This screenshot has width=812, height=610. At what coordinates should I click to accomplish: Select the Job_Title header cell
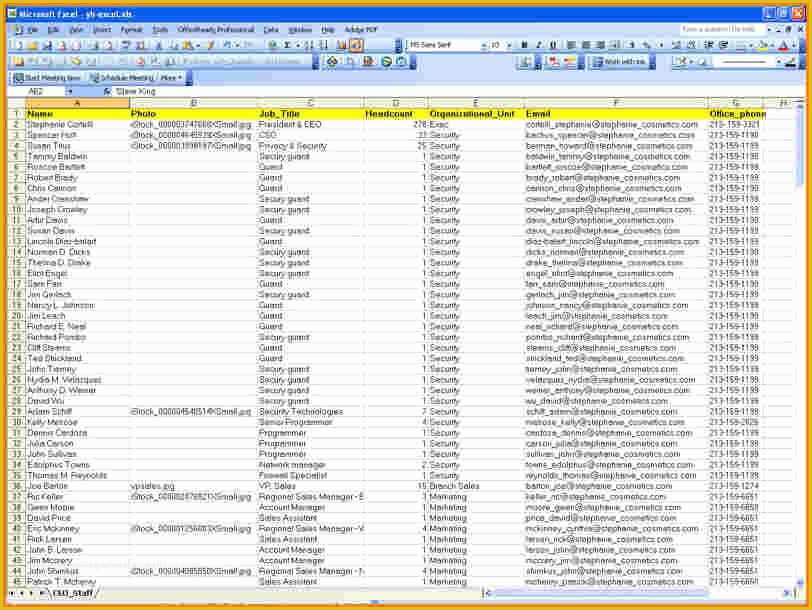[x=310, y=114]
